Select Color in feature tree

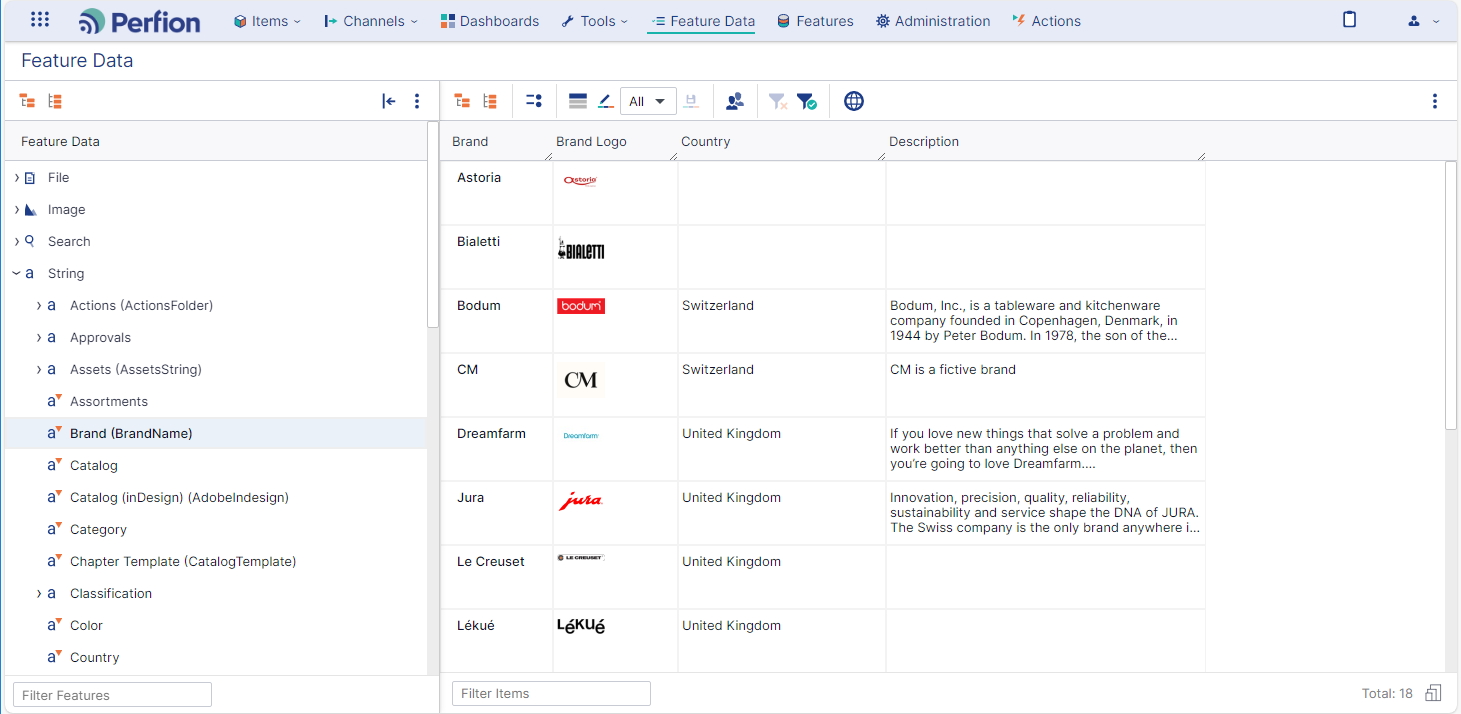click(86, 625)
